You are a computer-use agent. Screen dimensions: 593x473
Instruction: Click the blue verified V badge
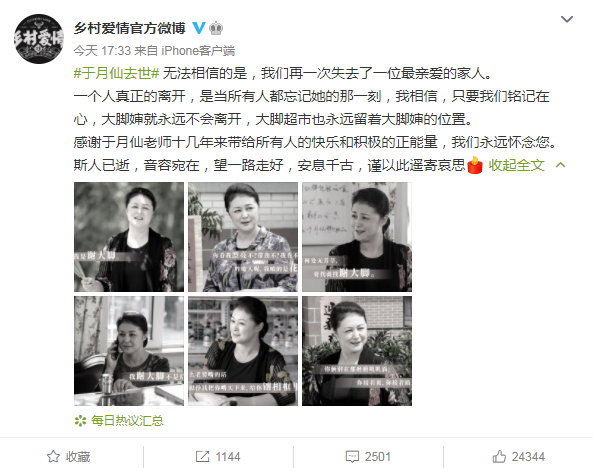click(199, 28)
